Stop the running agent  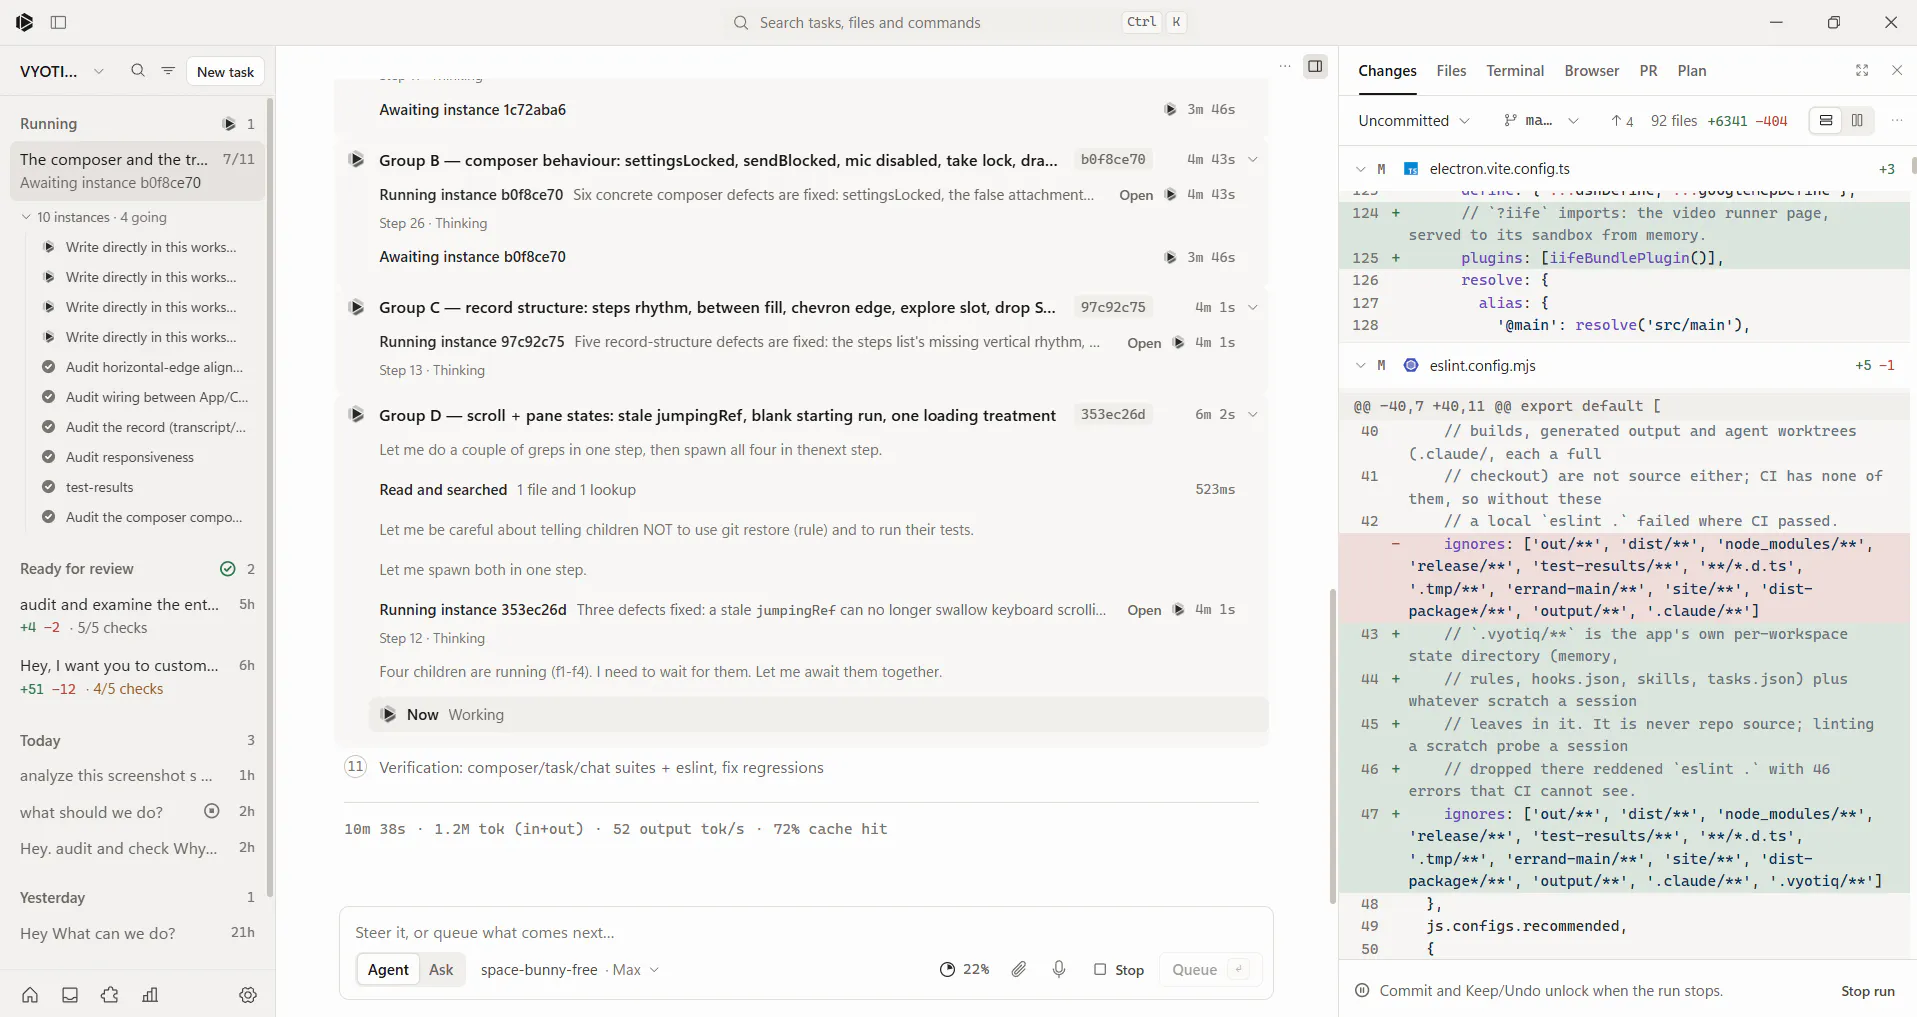[1119, 969]
